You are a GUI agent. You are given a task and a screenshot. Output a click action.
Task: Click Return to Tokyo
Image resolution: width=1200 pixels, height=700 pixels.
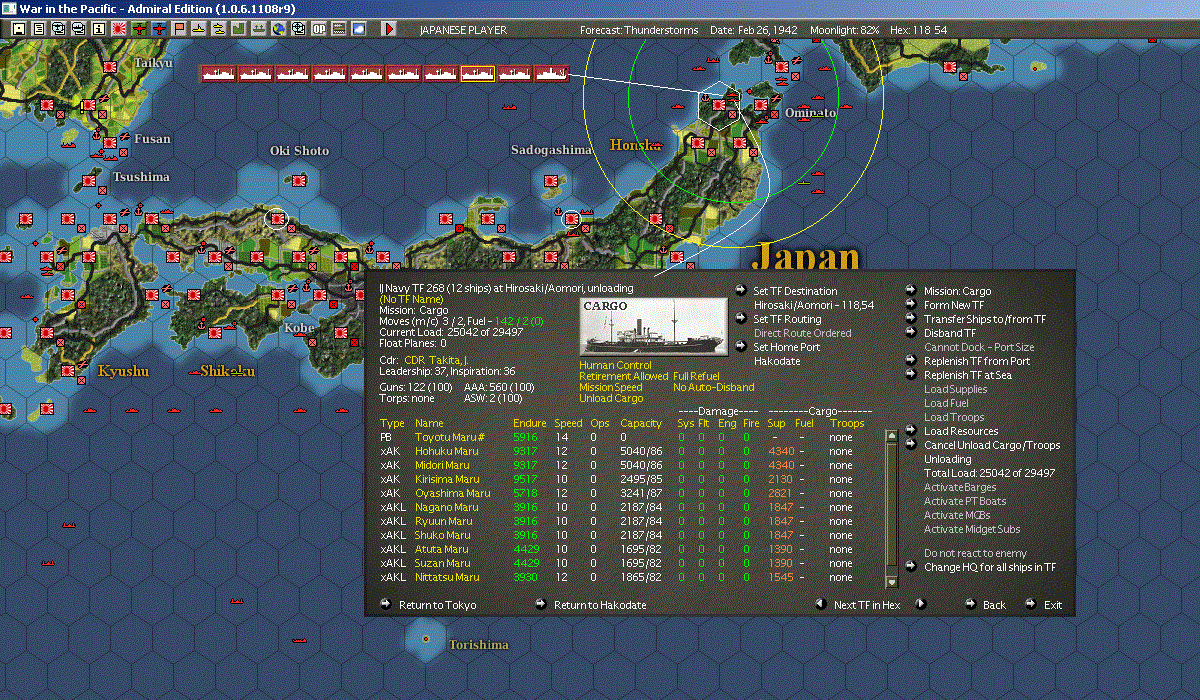point(438,605)
